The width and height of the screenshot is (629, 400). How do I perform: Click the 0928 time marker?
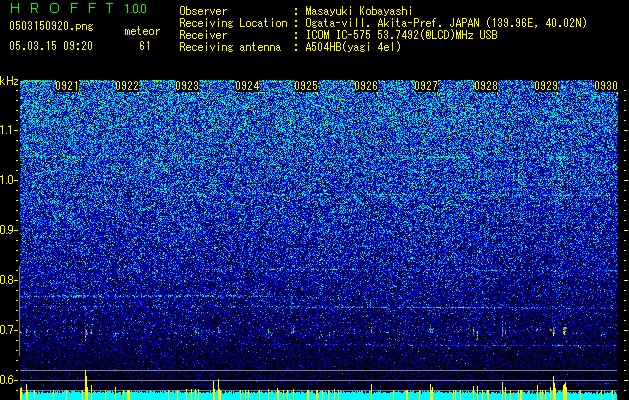pyautogui.click(x=486, y=86)
